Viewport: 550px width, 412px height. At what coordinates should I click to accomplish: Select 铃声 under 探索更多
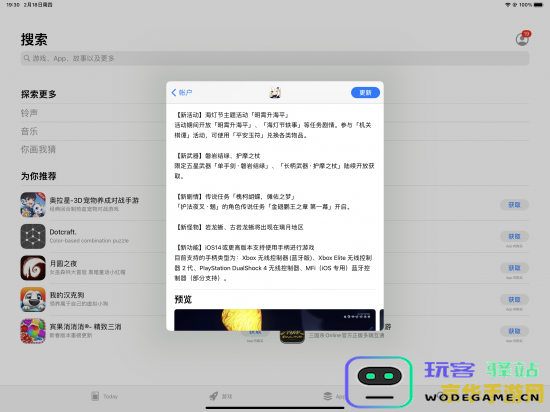point(29,113)
